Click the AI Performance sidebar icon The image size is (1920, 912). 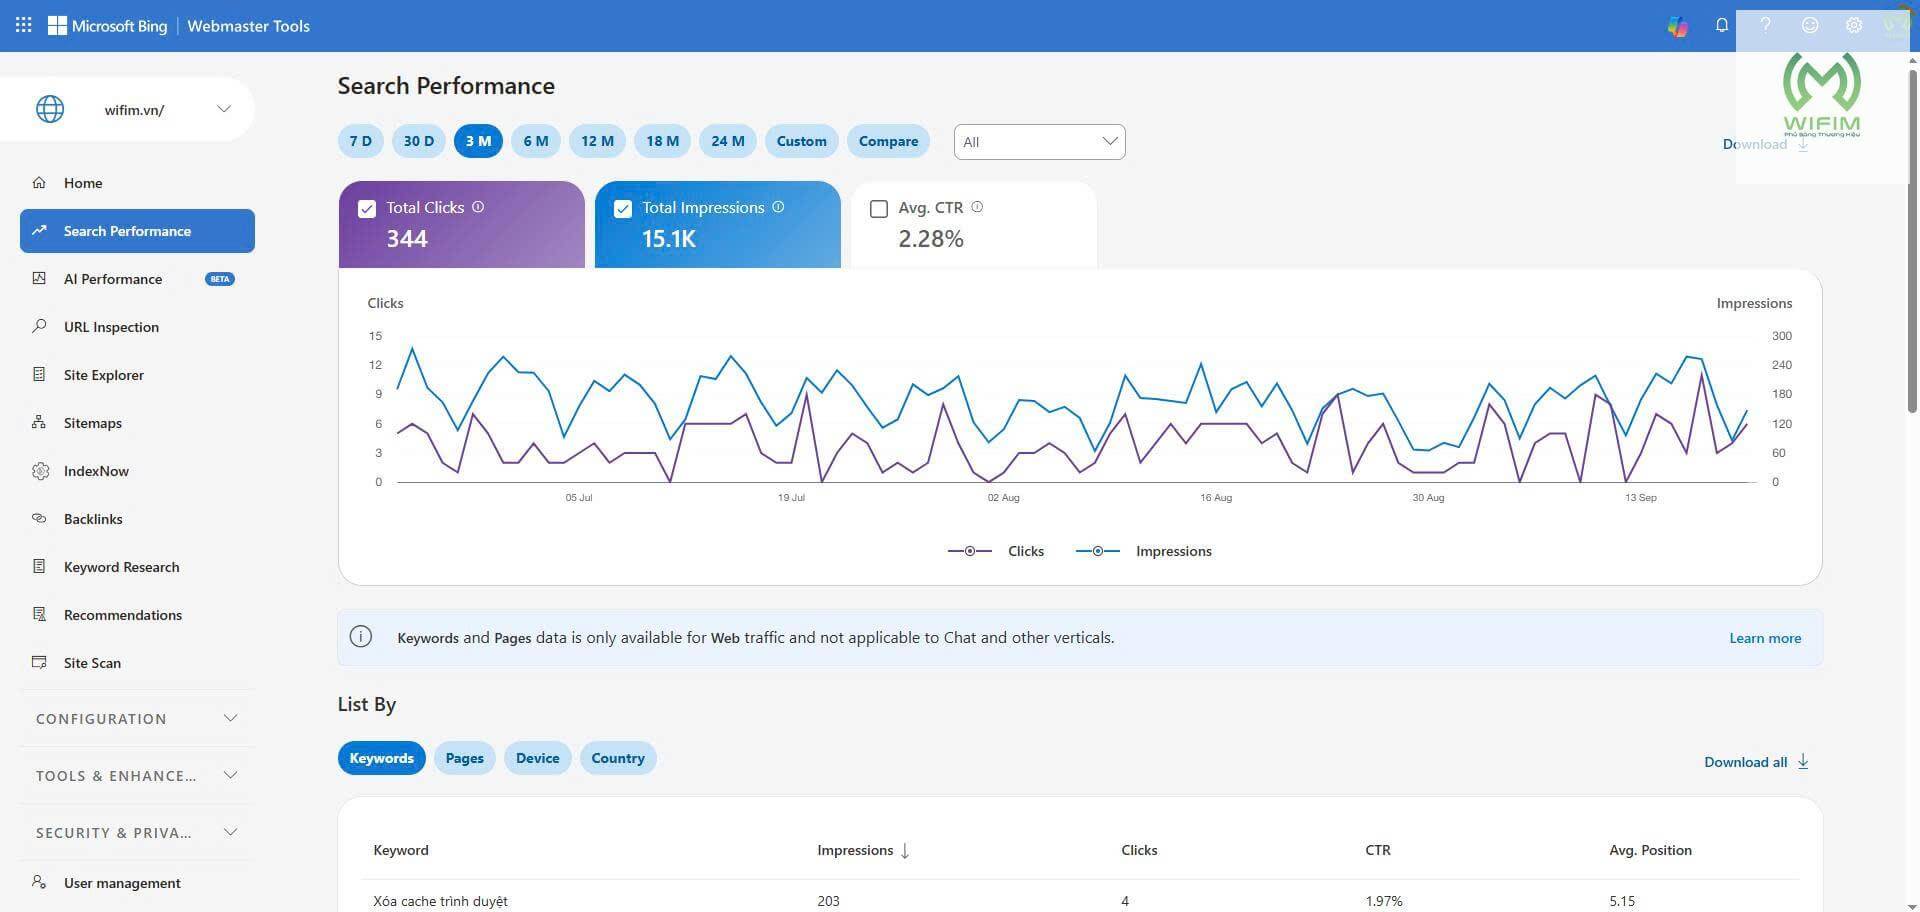click(x=39, y=279)
